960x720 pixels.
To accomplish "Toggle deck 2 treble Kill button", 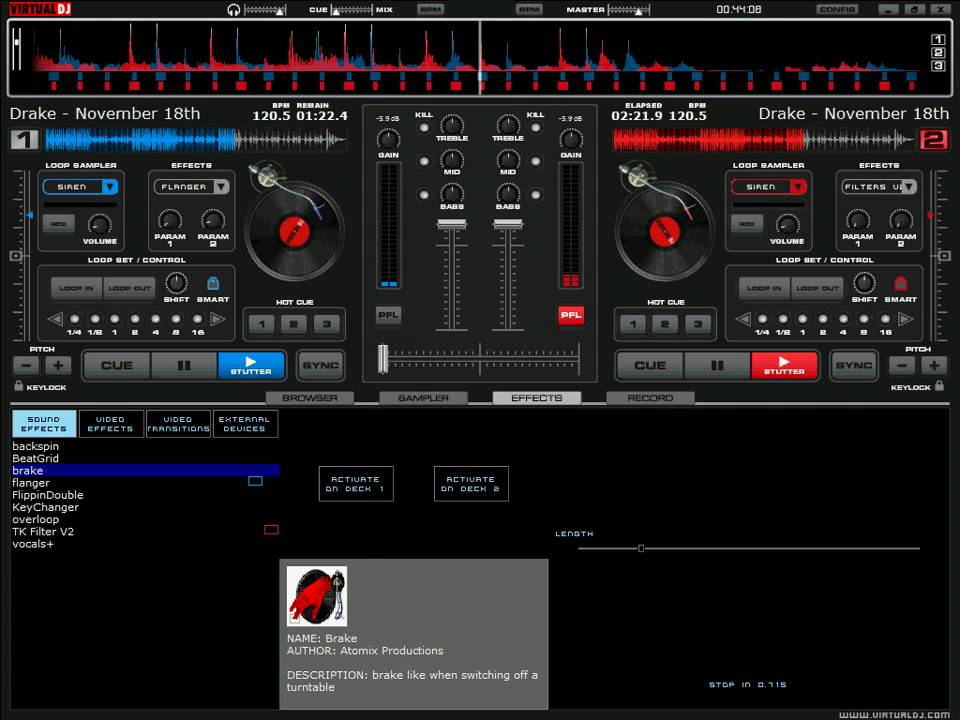I will click(536, 127).
